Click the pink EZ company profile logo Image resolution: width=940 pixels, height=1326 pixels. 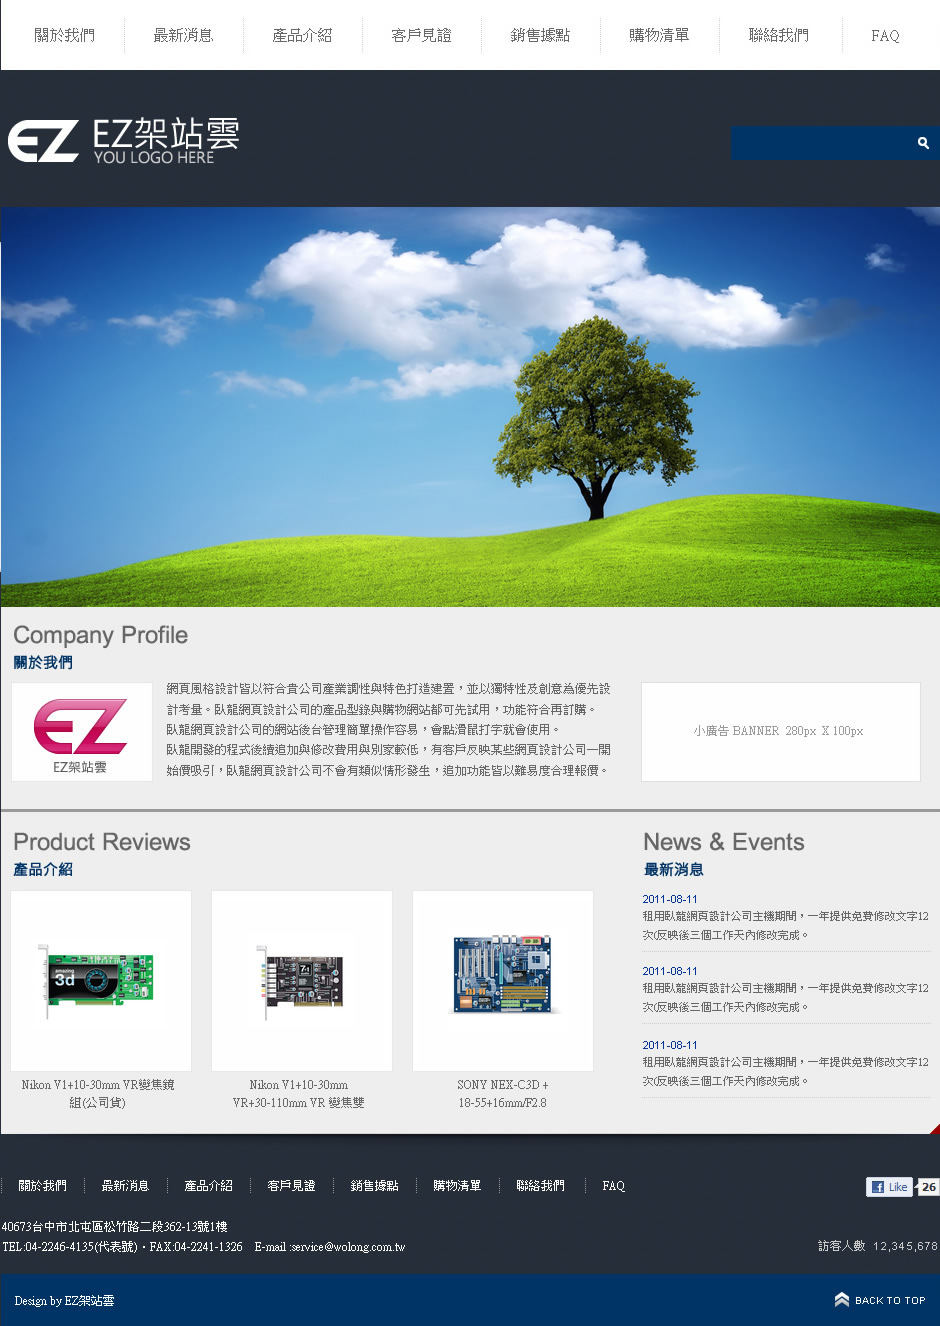(x=81, y=731)
